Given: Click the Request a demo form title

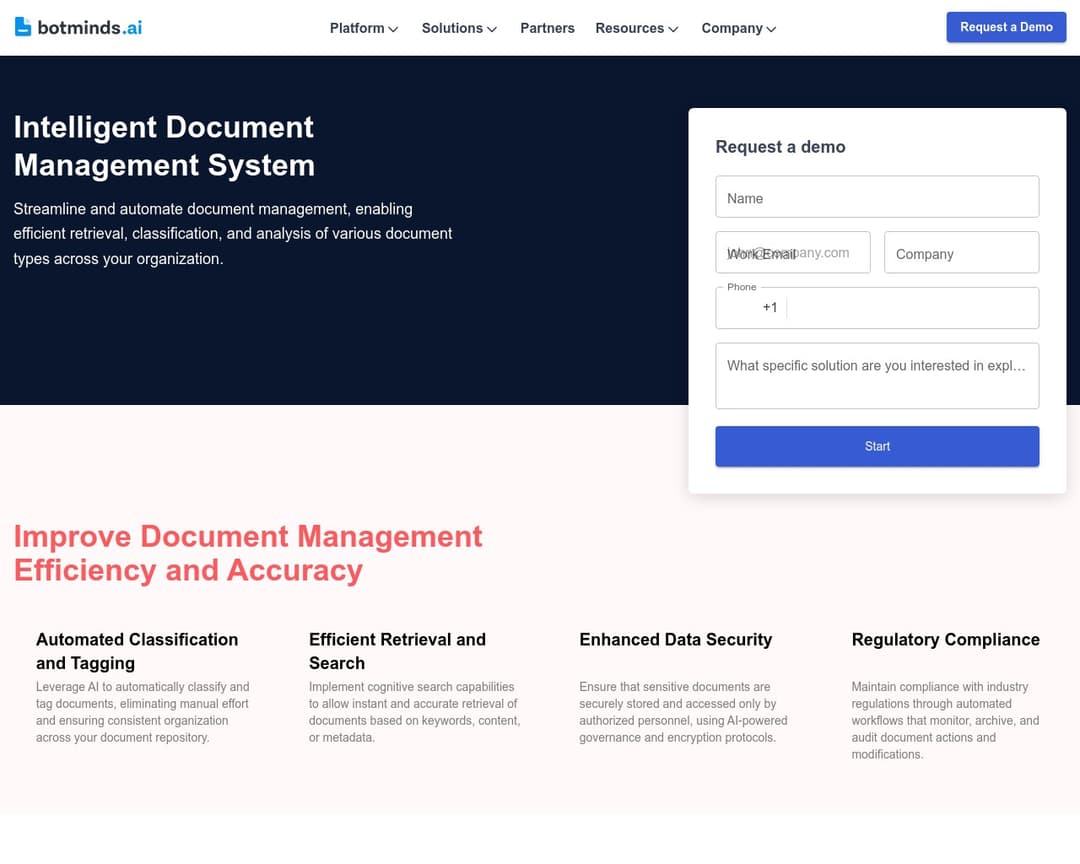Looking at the screenshot, I should (x=780, y=147).
